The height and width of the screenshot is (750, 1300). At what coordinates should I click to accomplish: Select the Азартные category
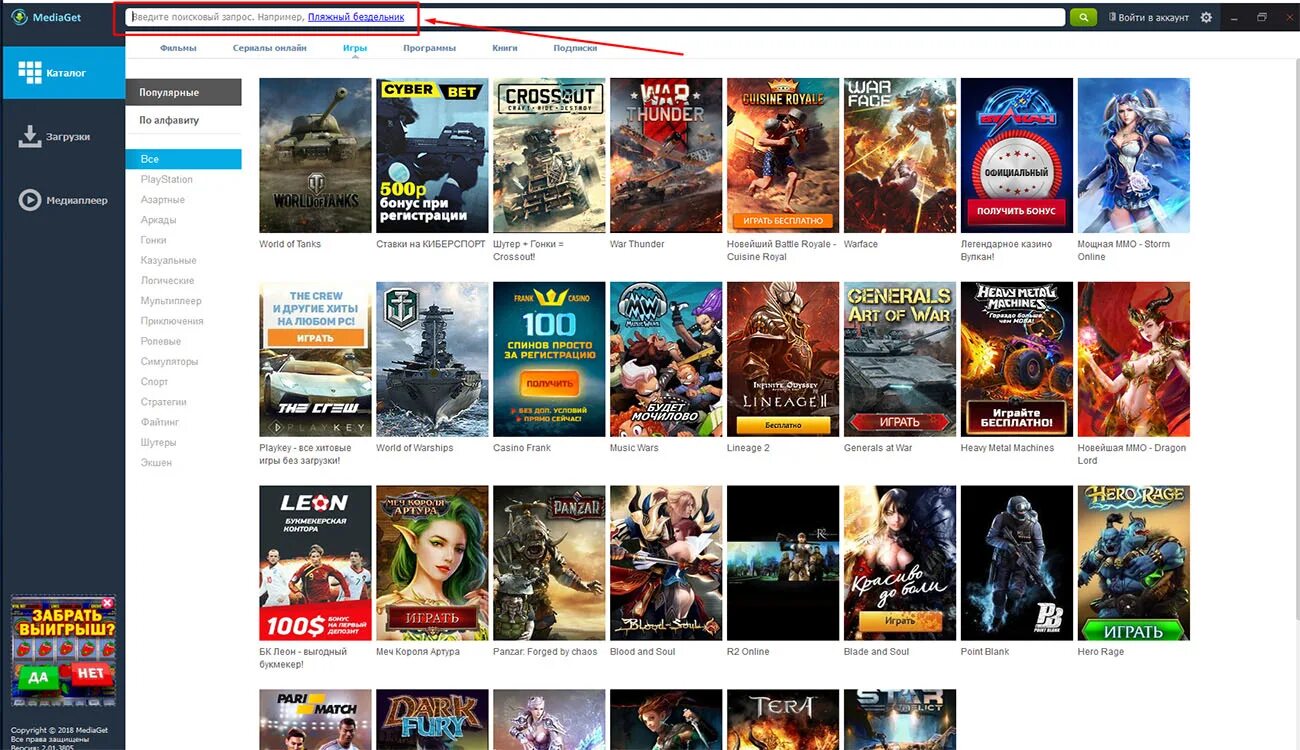coord(163,200)
